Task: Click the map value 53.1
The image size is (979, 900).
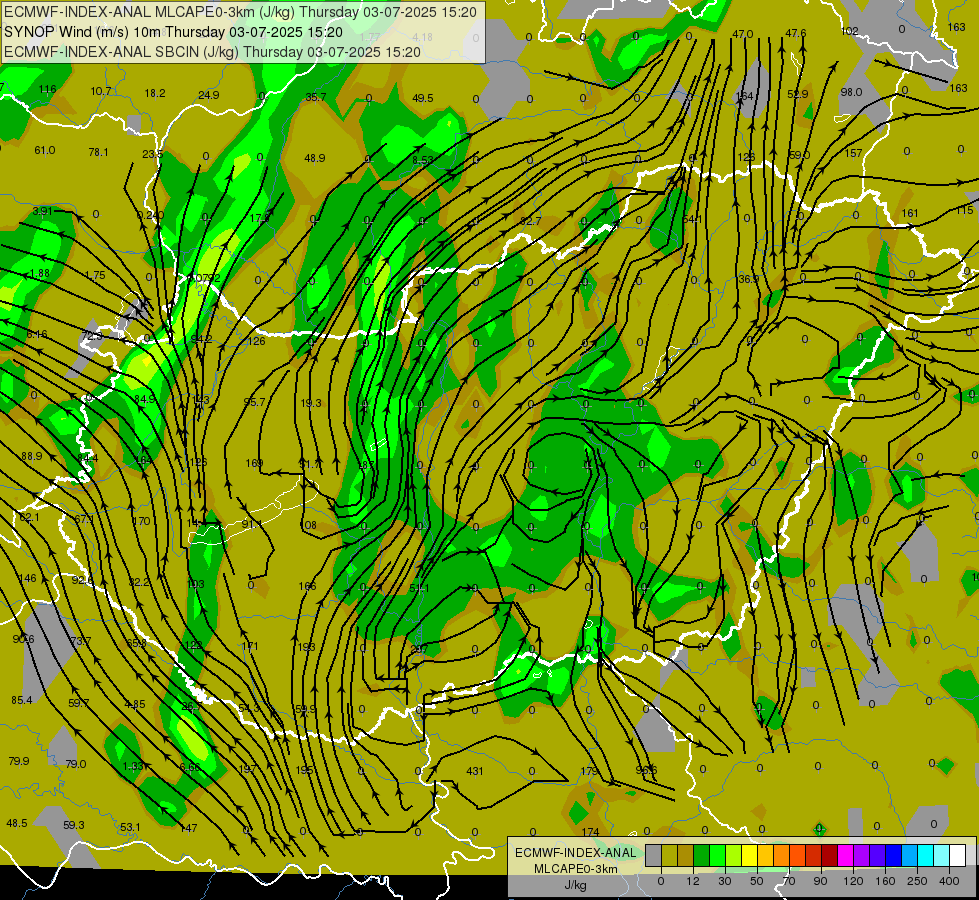Action: (x=130, y=827)
